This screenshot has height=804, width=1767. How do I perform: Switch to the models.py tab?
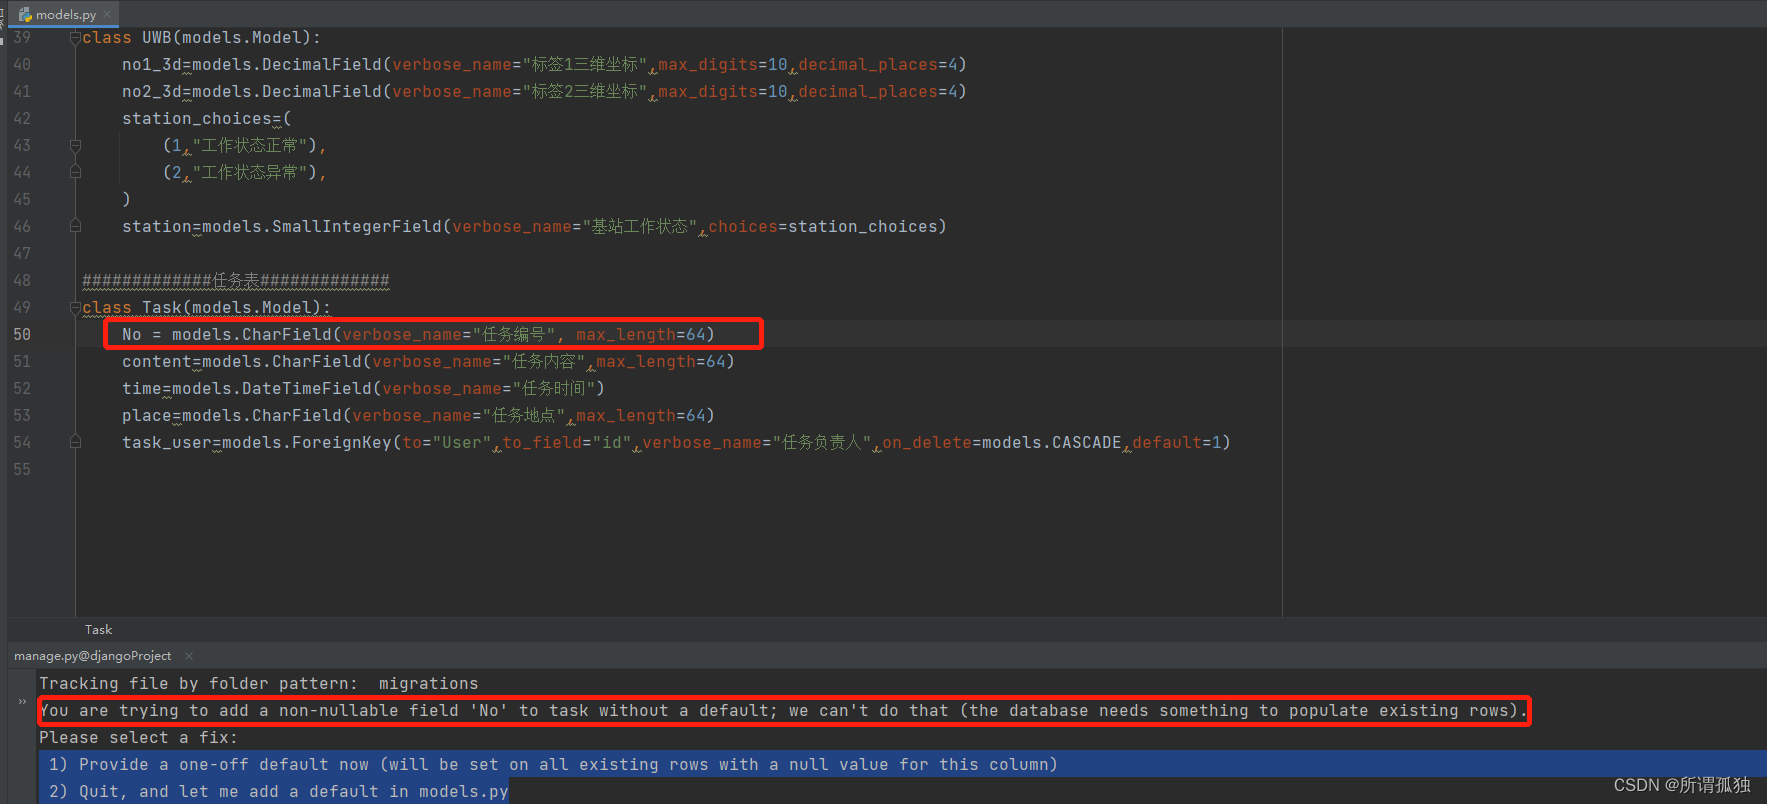[66, 14]
